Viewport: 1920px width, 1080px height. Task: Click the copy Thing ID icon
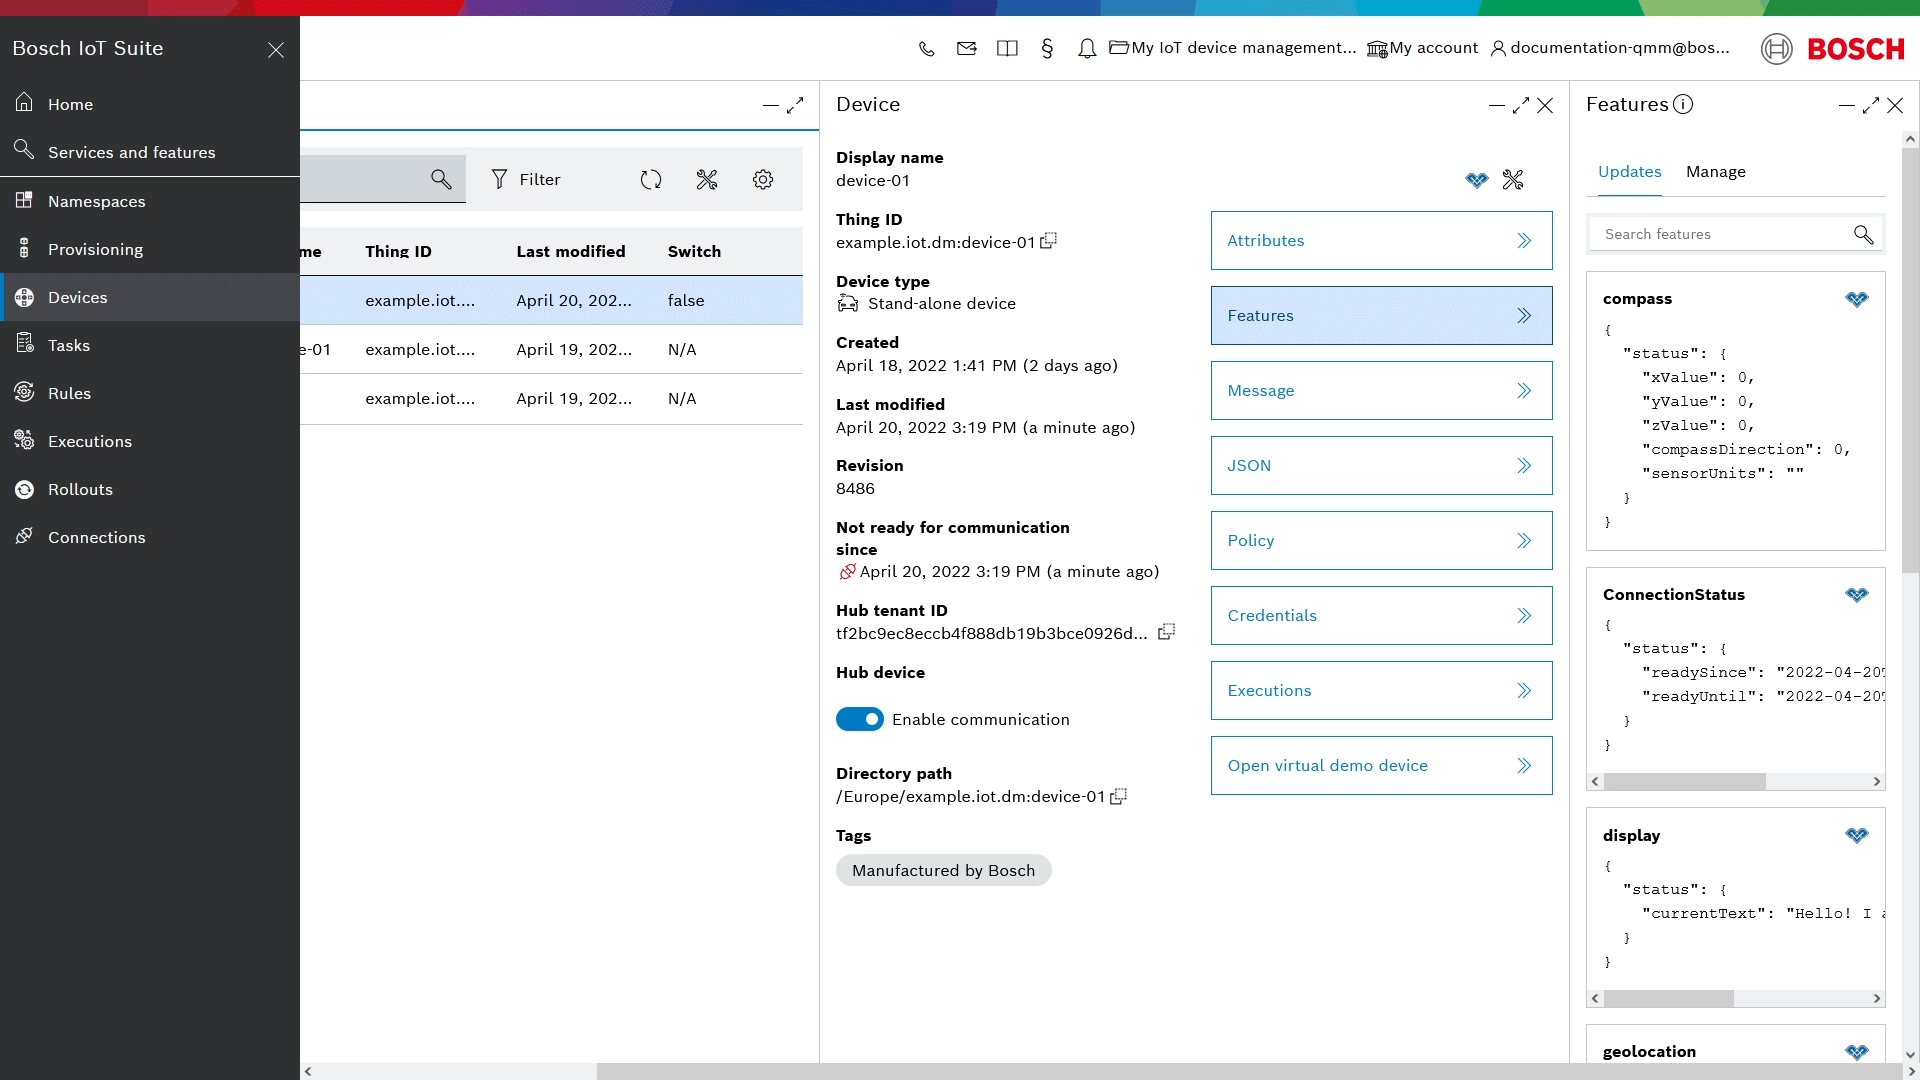coord(1051,241)
